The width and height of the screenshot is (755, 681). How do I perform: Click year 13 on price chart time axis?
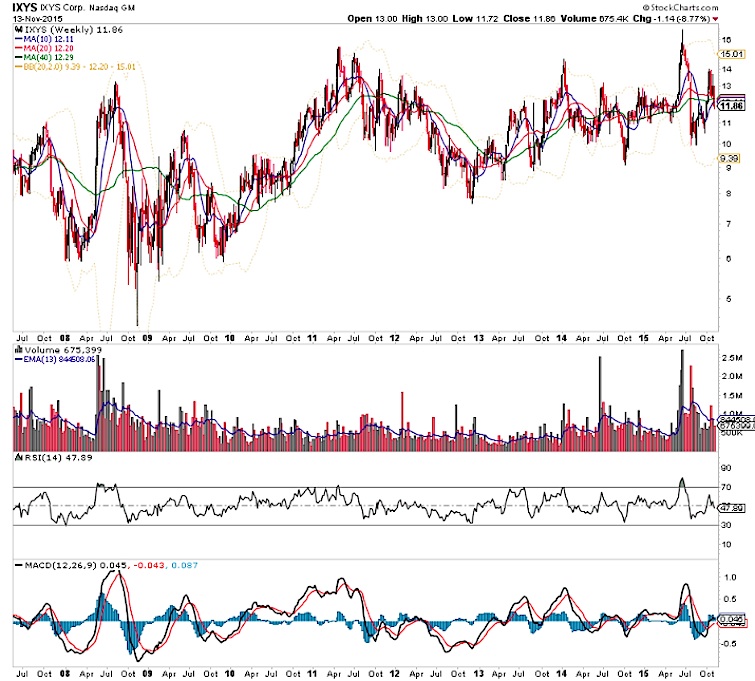point(478,338)
